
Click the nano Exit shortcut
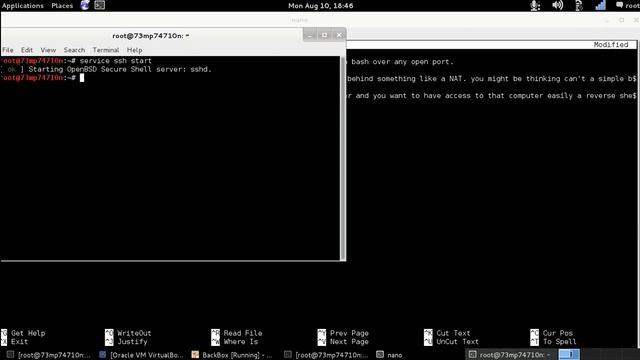(15, 342)
